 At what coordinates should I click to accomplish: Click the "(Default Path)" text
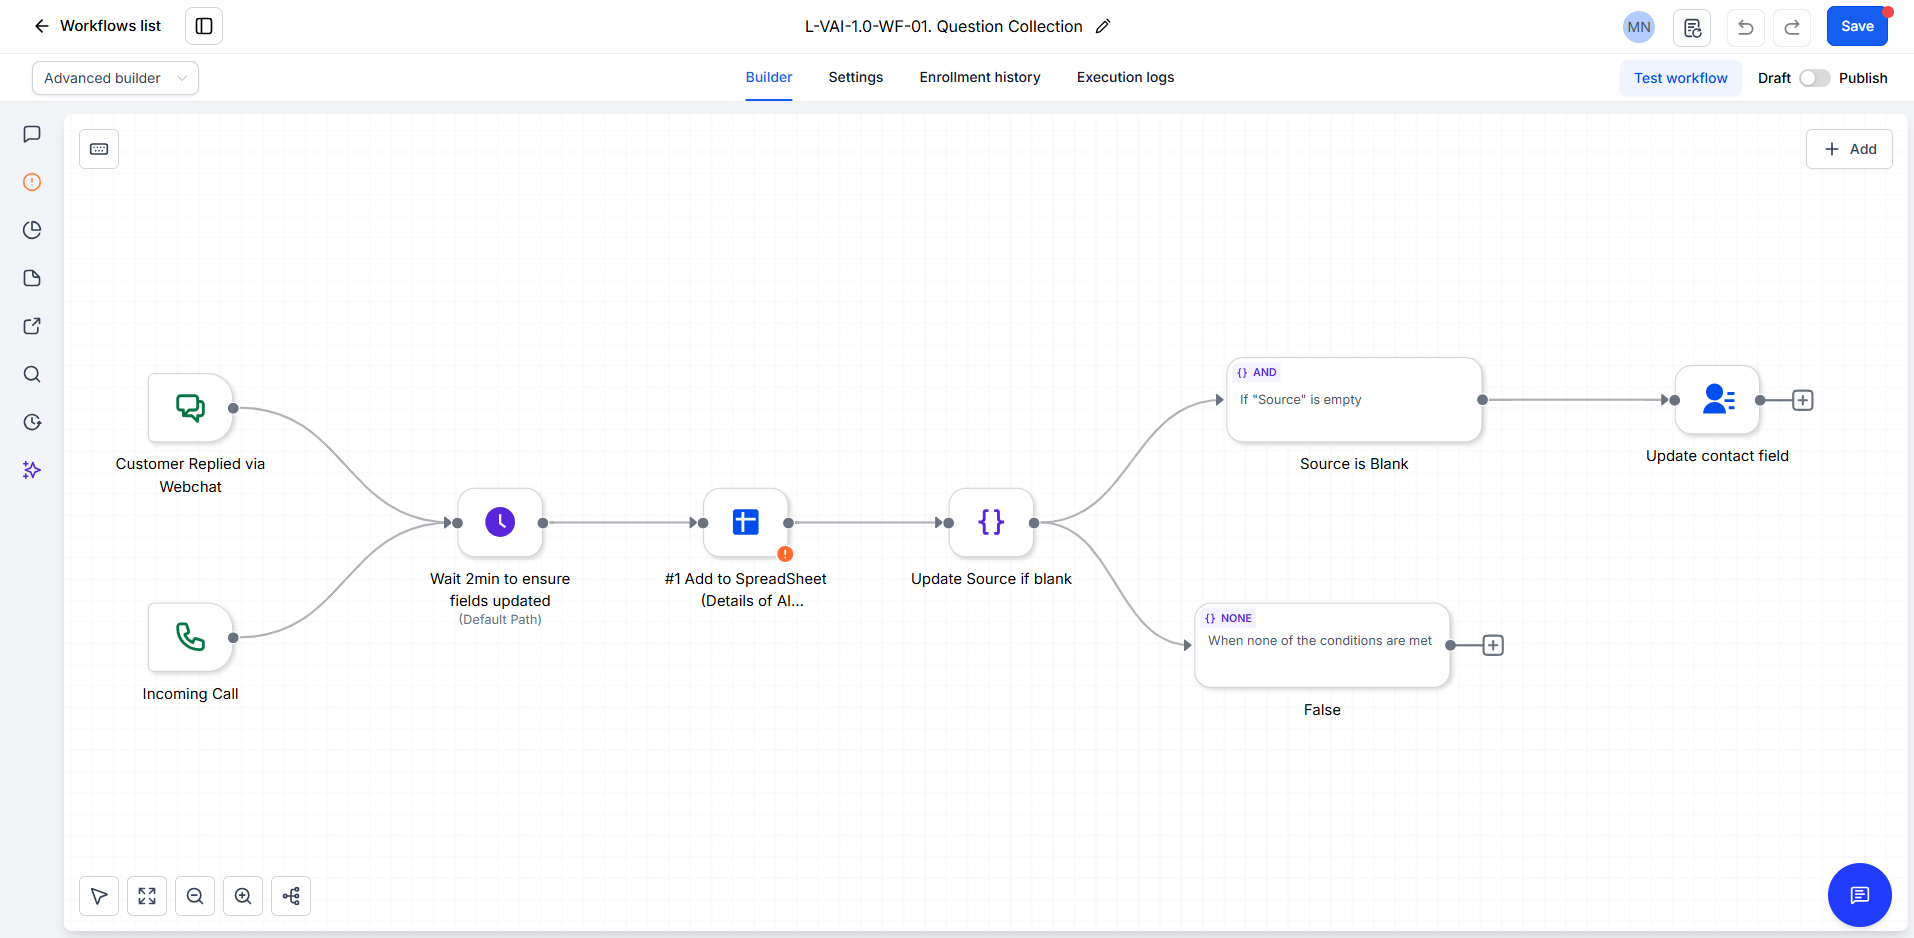tap(500, 620)
